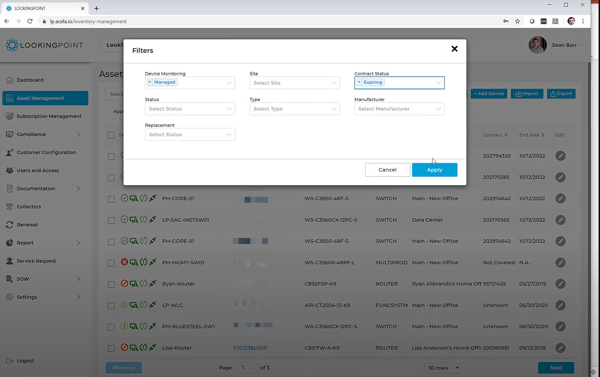
Task: Select checkbox for Ryan-Router row
Action: point(111,284)
